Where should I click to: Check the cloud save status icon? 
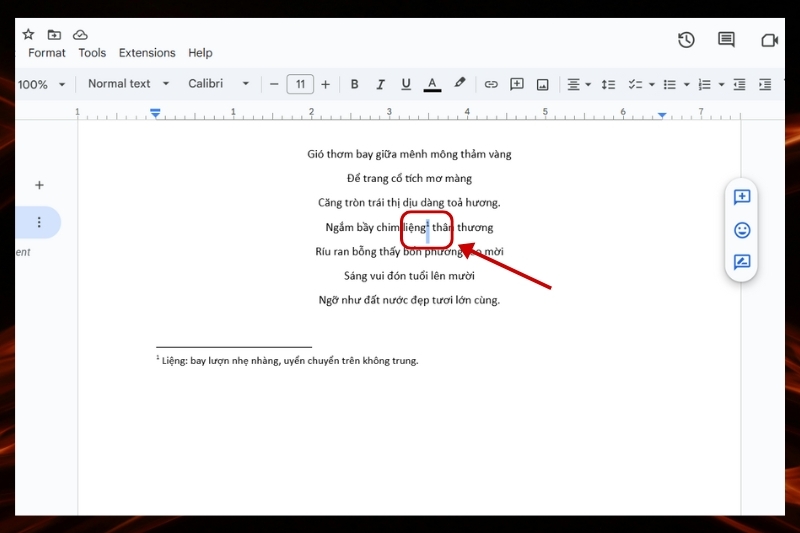pos(80,35)
